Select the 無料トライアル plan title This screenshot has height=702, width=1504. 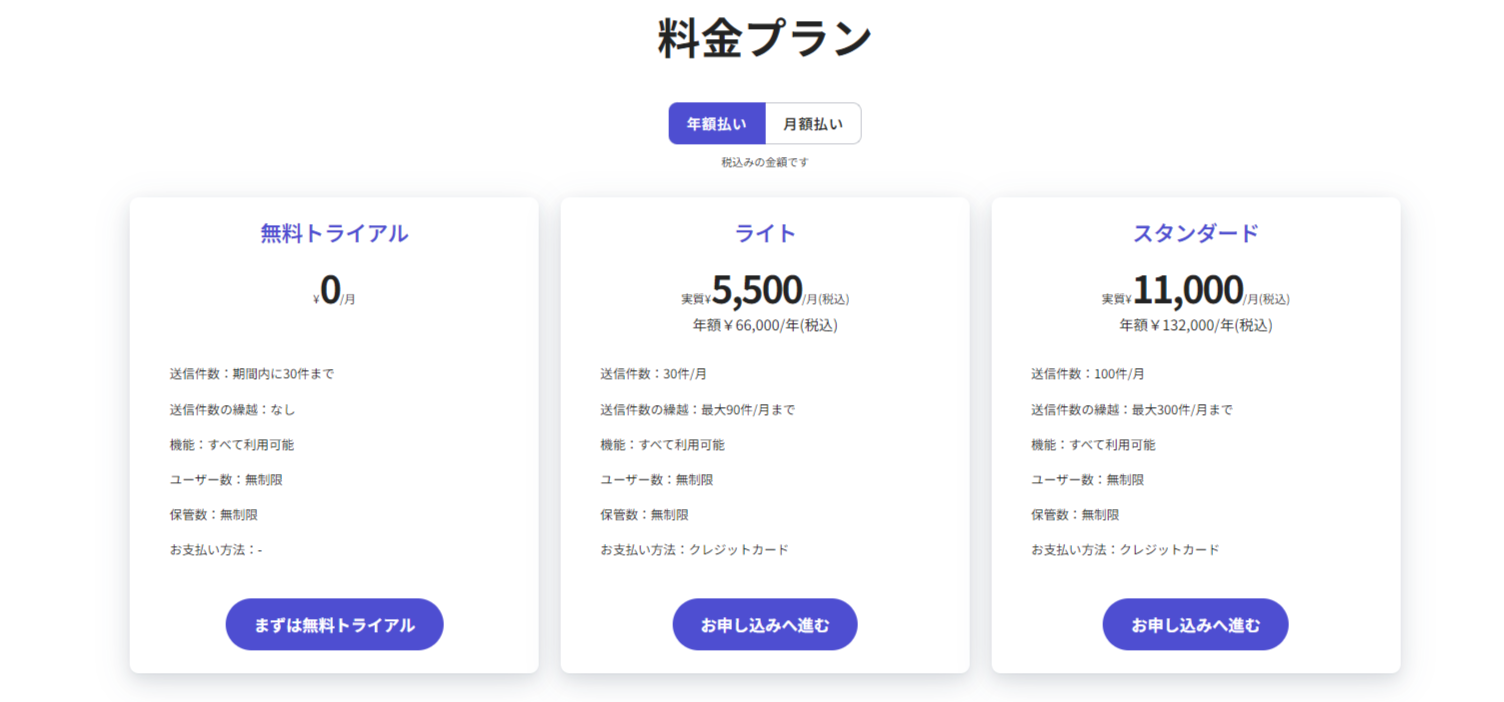[334, 233]
